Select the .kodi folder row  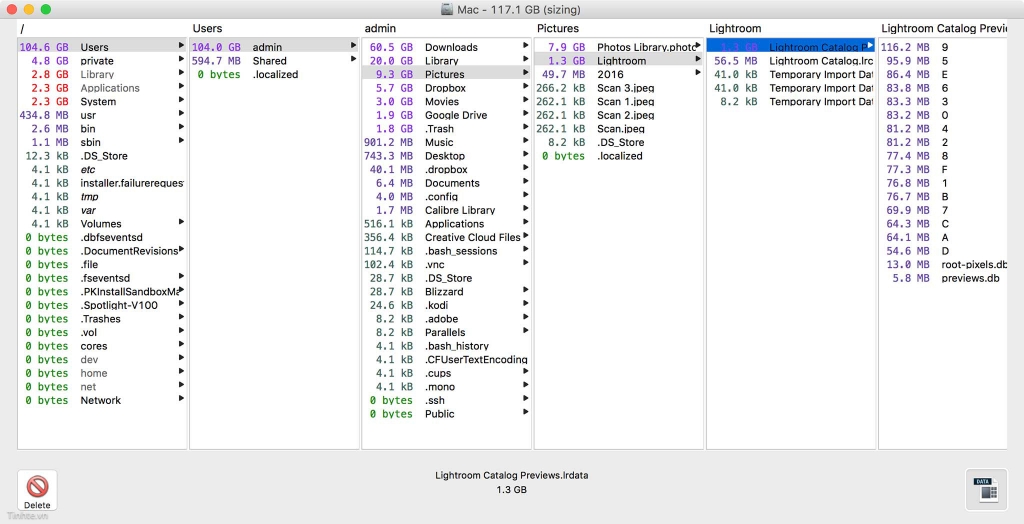(447, 305)
